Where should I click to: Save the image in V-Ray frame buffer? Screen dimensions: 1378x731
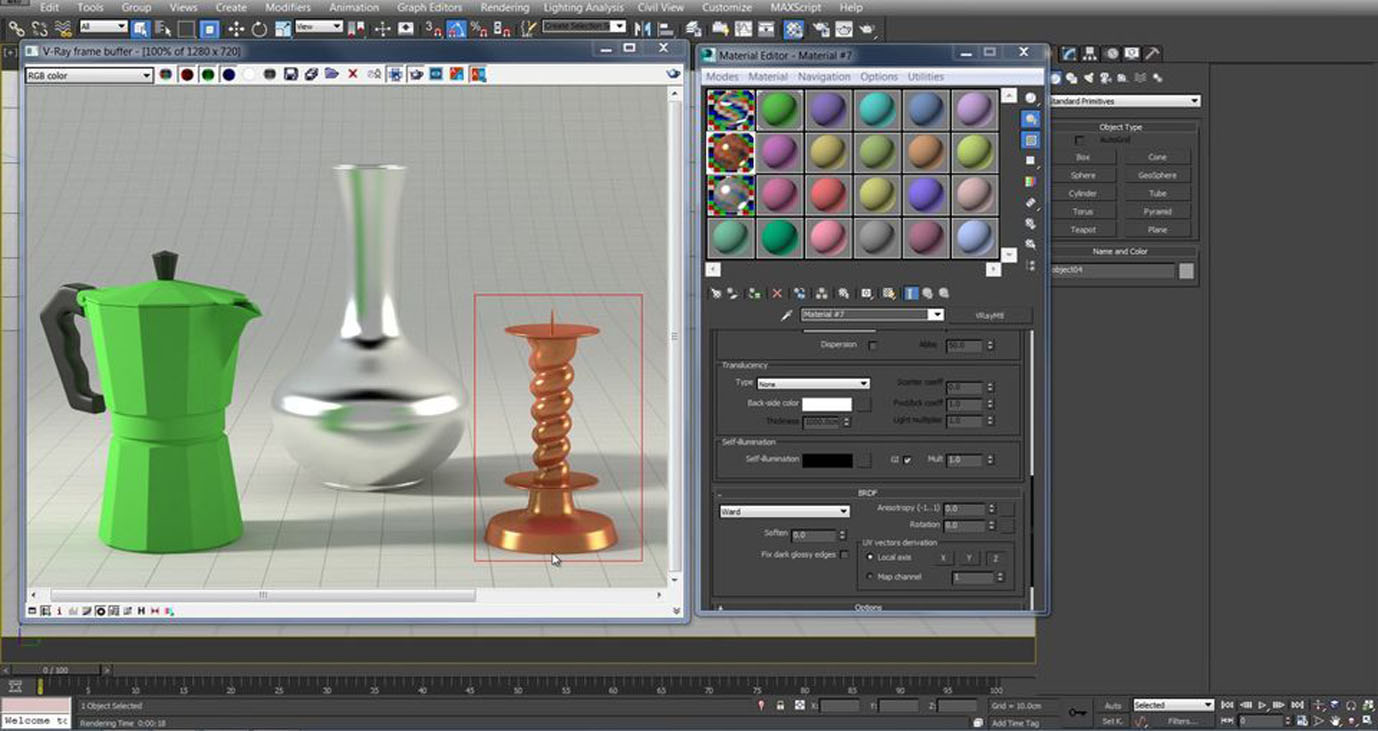(290, 75)
